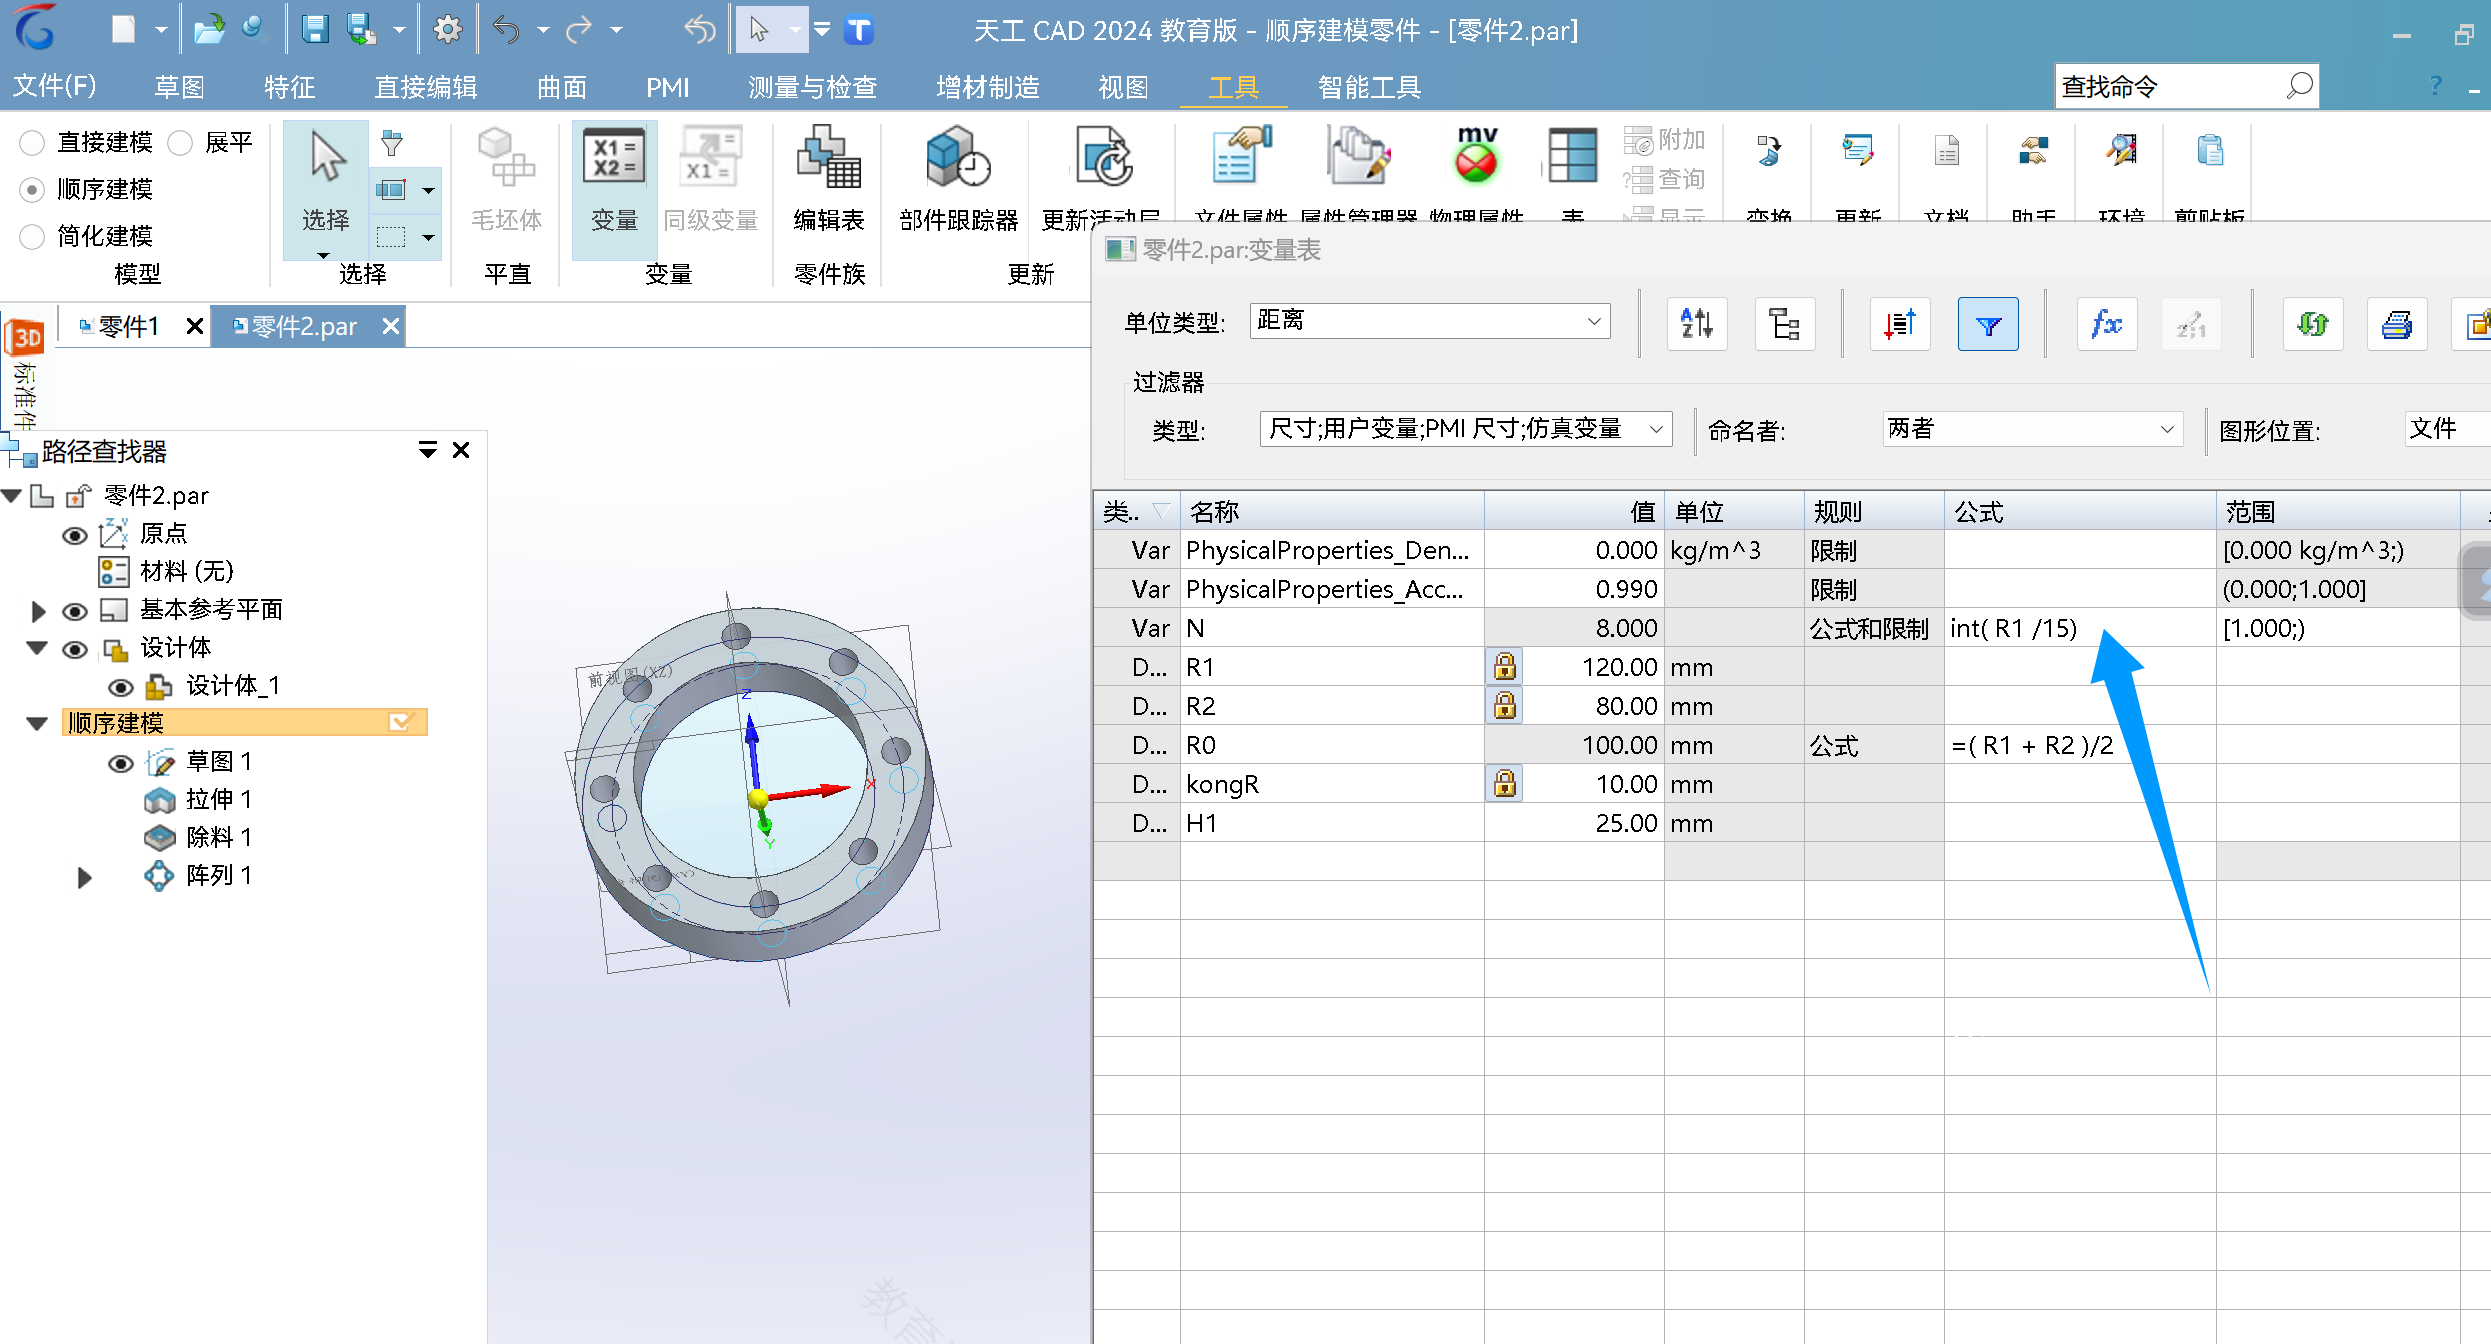Click the sort A-Z icon in variable table
Image resolution: width=2491 pixels, height=1344 pixels.
pos(1696,324)
